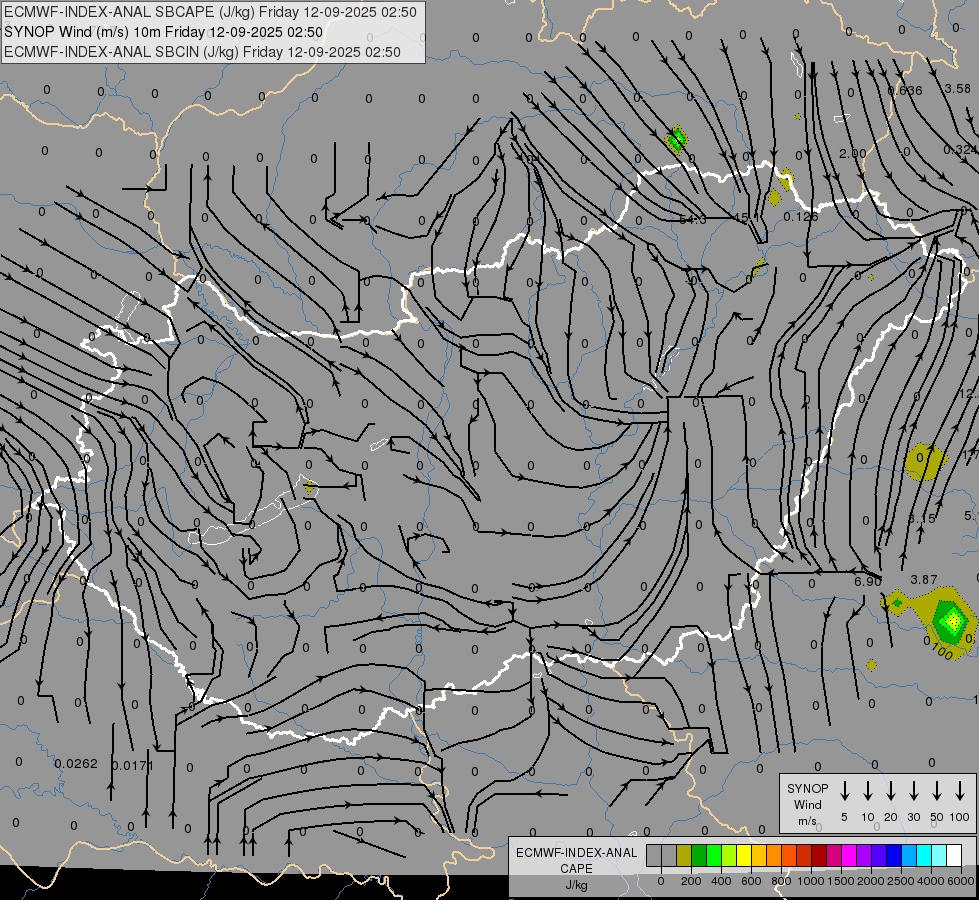Click the 0.636 value on the map
Viewport: 979px width, 900px height.
pyautogui.click(x=905, y=90)
